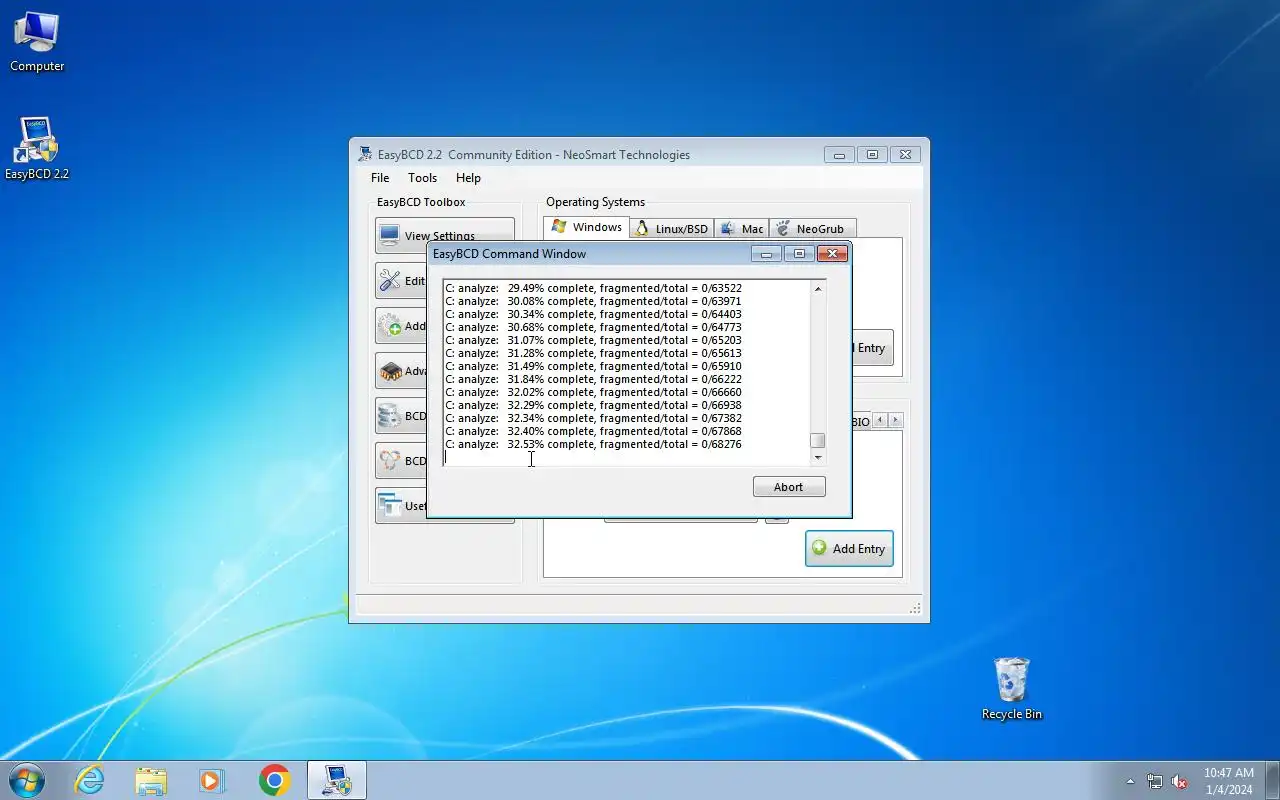
Task: Click the Advanced Settings chip icon
Action: tap(390, 371)
